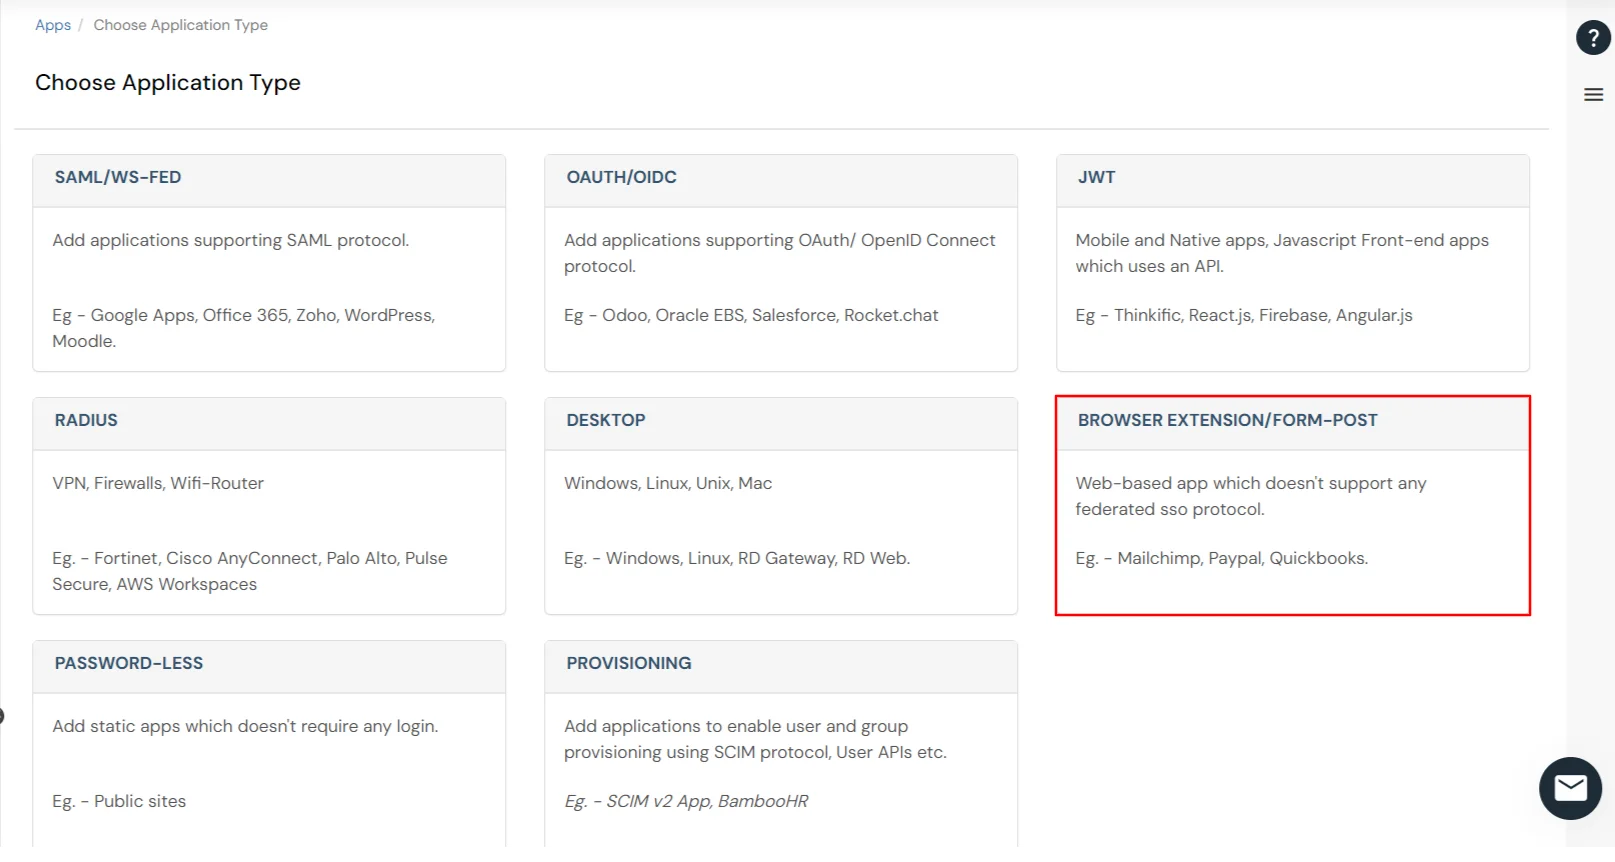Select the SAML/WS-FED application card heading
The height and width of the screenshot is (862, 1615).
pyautogui.click(x=118, y=177)
